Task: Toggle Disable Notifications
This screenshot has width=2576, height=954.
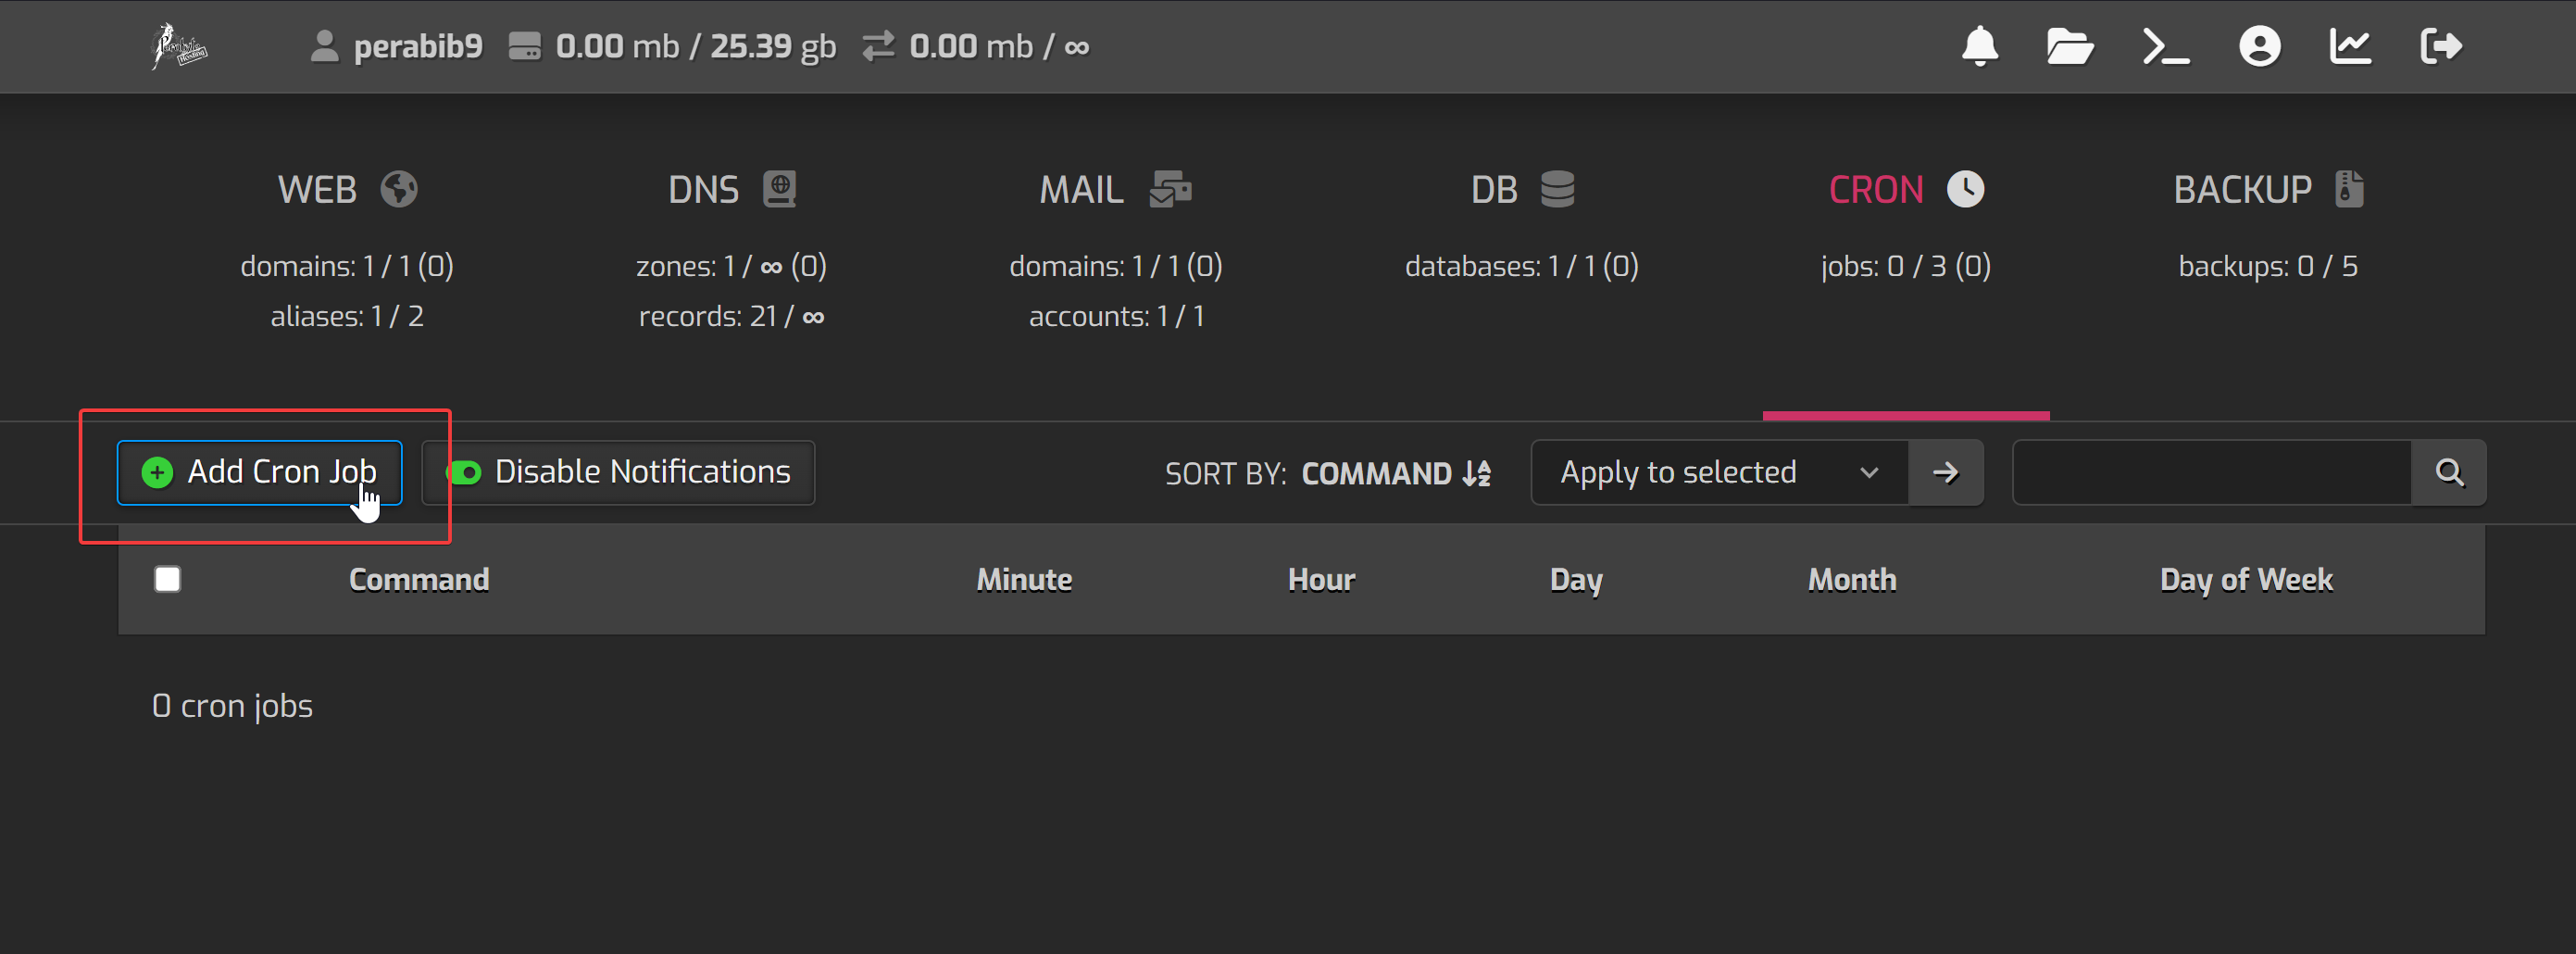Action: pyautogui.click(x=618, y=473)
